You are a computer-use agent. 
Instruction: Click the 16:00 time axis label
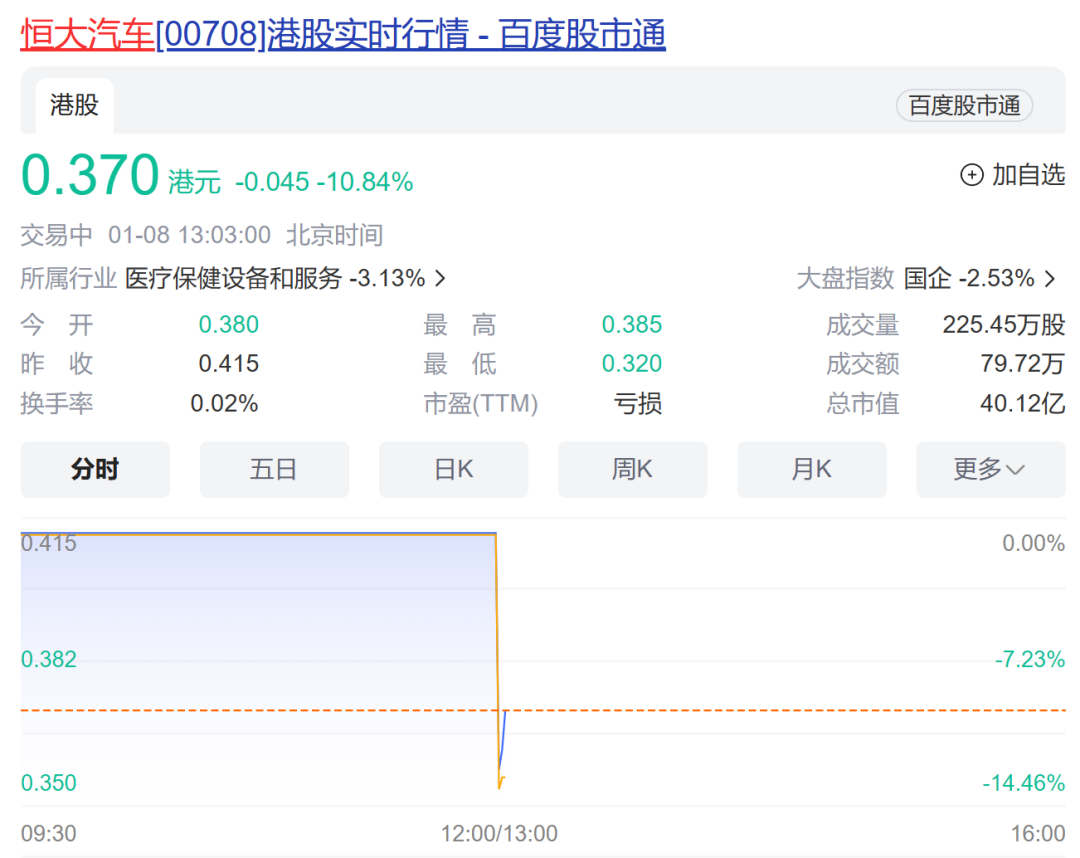pyautogui.click(x=1038, y=834)
